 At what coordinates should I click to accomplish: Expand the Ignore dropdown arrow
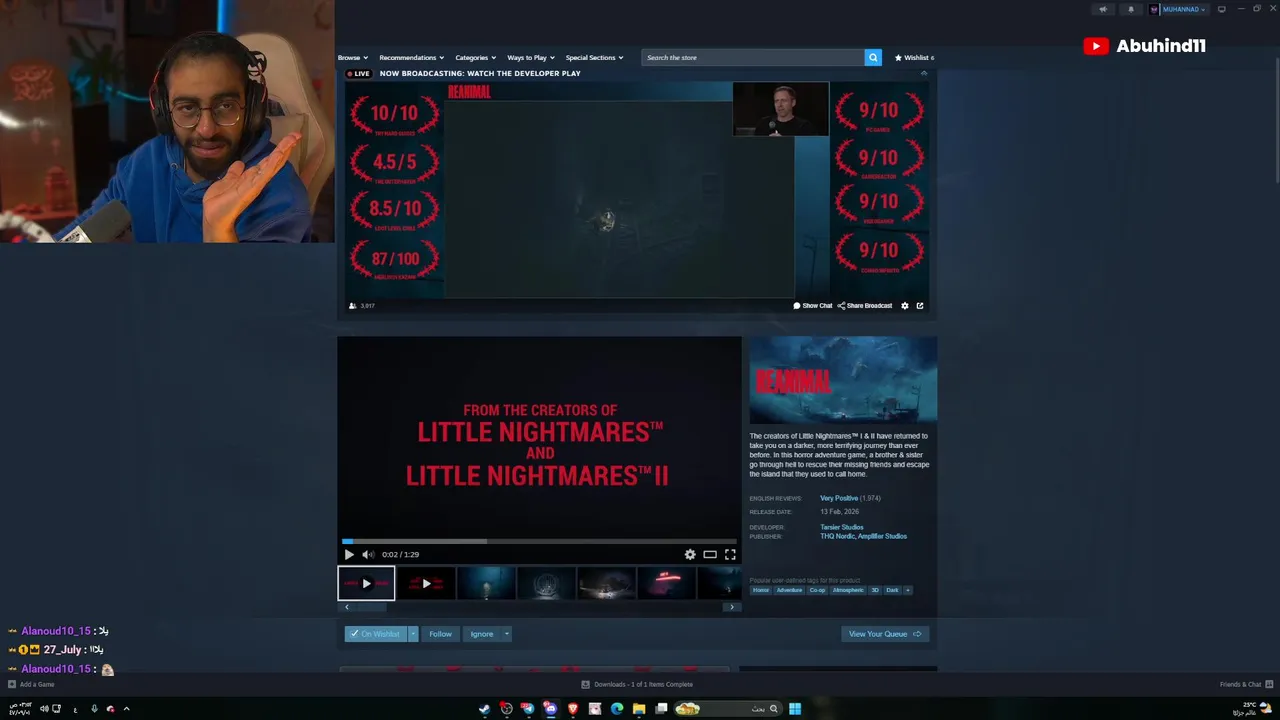coord(506,634)
